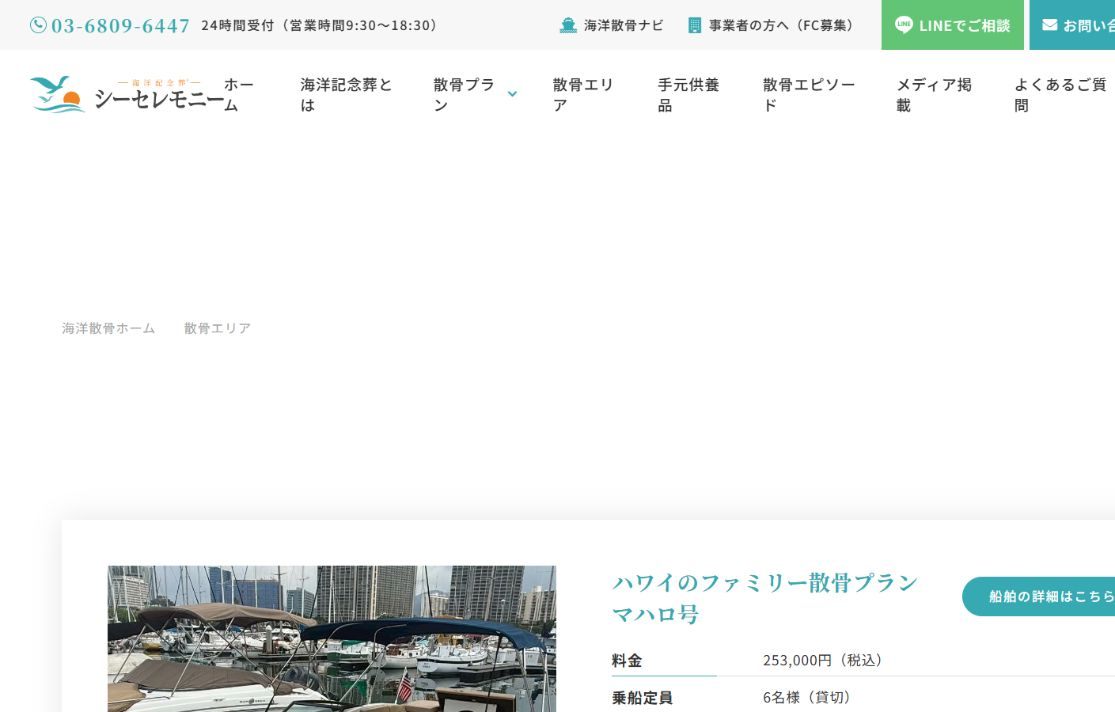Screen dimensions: 1115x712
Task: Click the LINE speech bubble icon
Action: [903, 25]
